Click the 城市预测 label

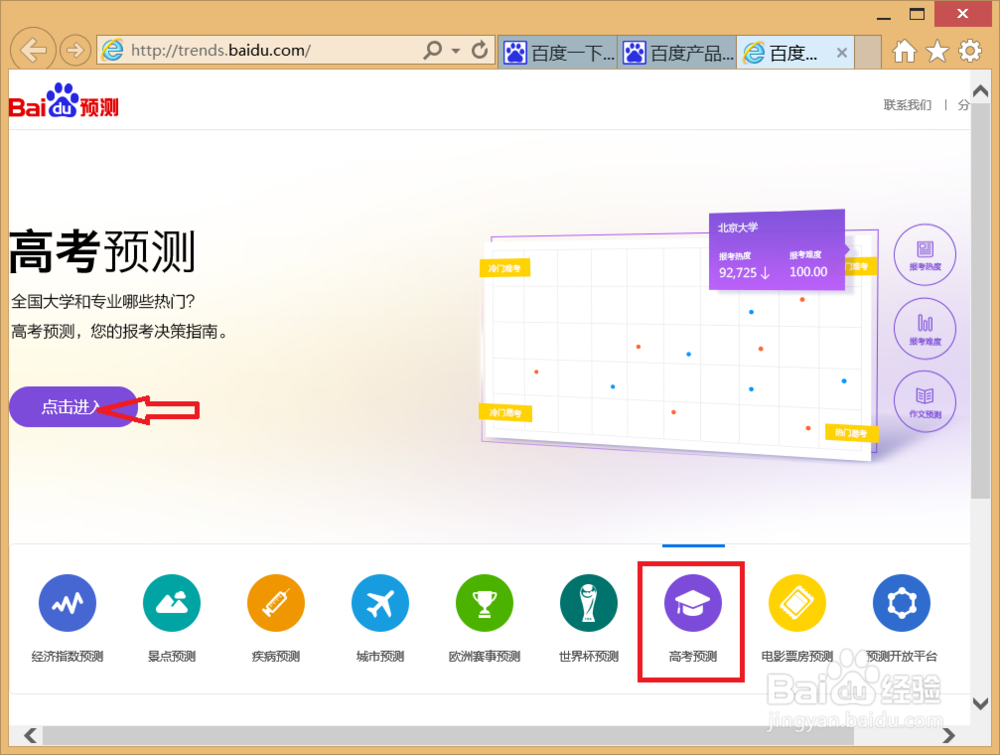[380, 656]
